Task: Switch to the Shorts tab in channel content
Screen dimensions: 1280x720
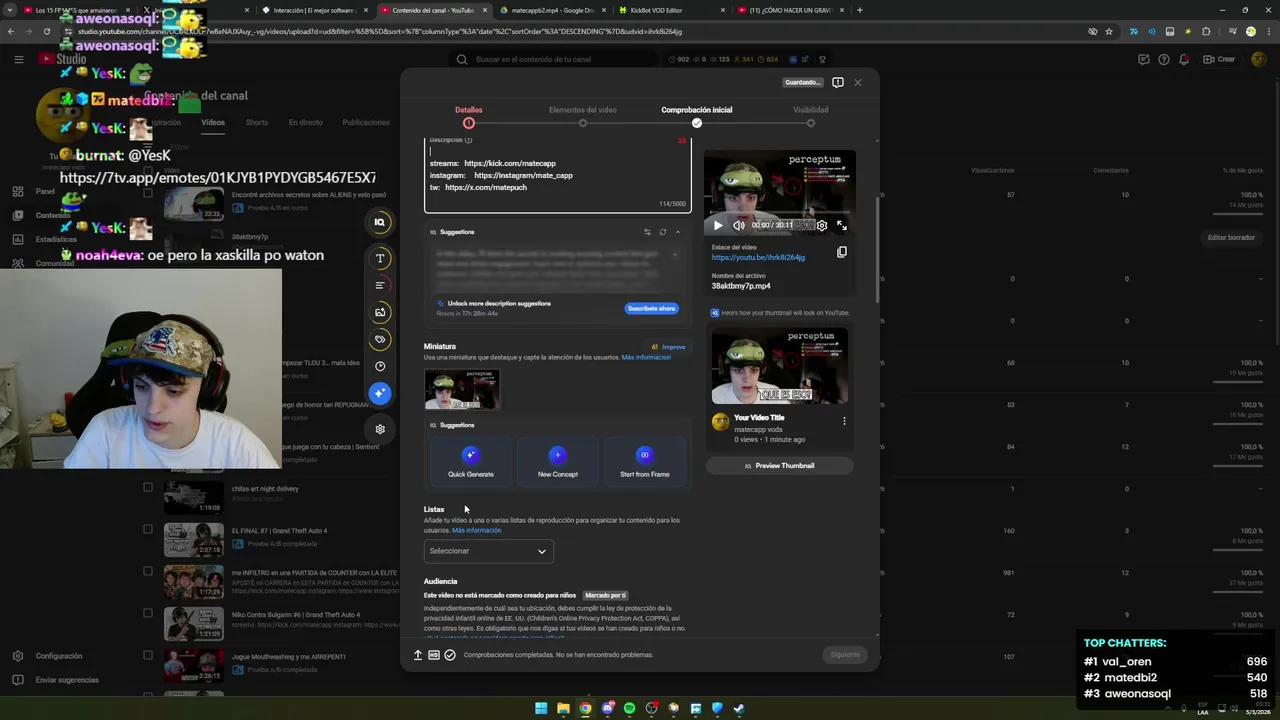Action: pos(257,122)
